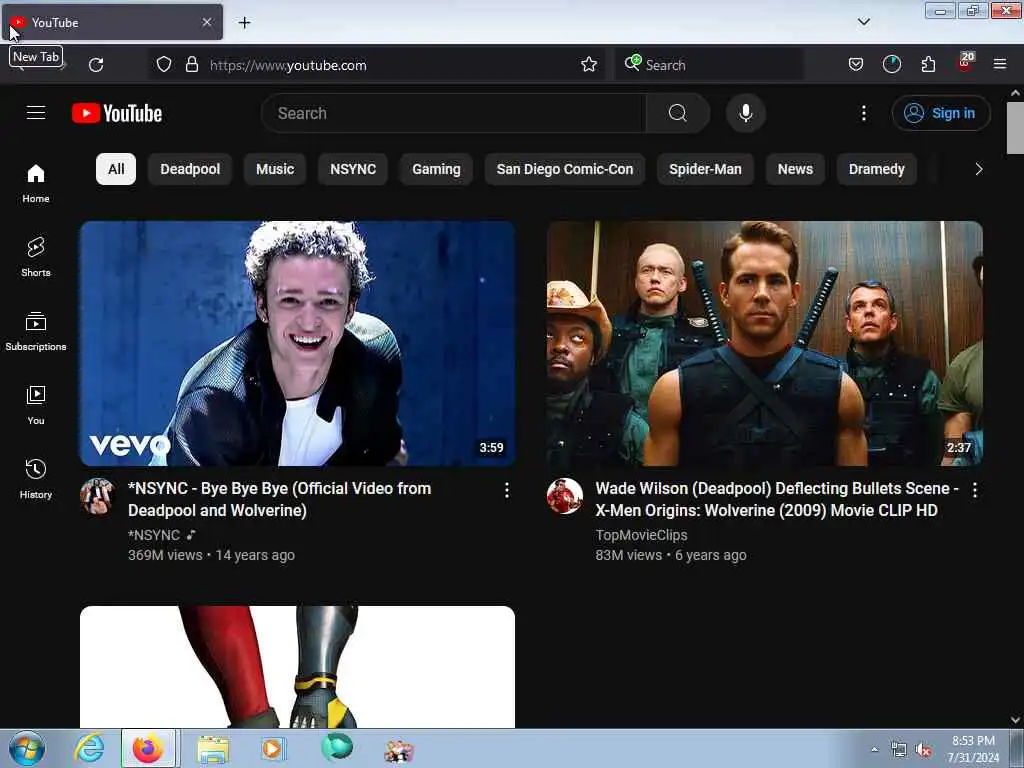
Task: Open the TopMovieClips channel avatar
Action: [x=565, y=496]
